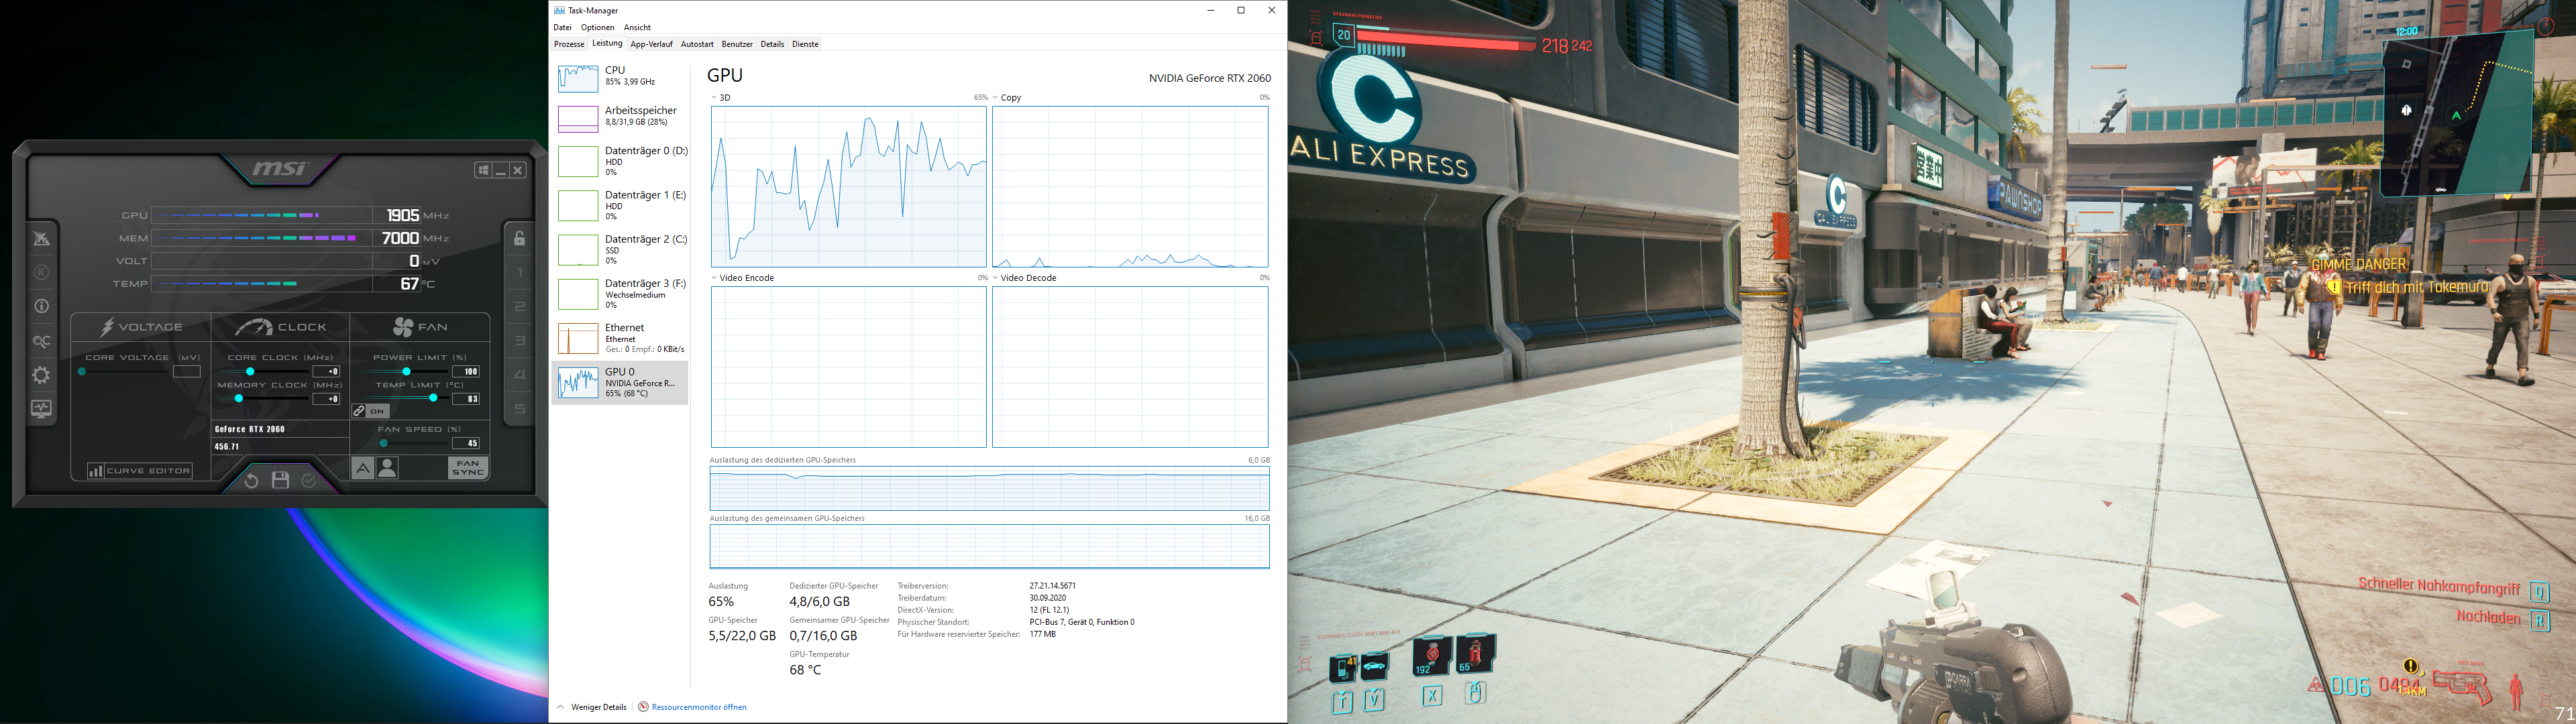Screen dimensions: 2576x724
Task: Click the Voltage lightning header icon
Action: click(x=107, y=327)
